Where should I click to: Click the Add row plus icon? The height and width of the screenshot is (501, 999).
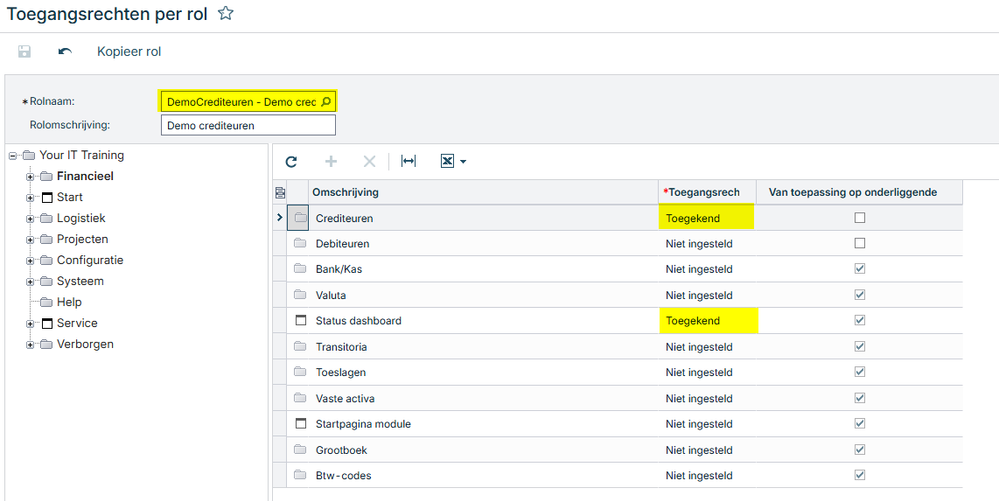[x=331, y=162]
